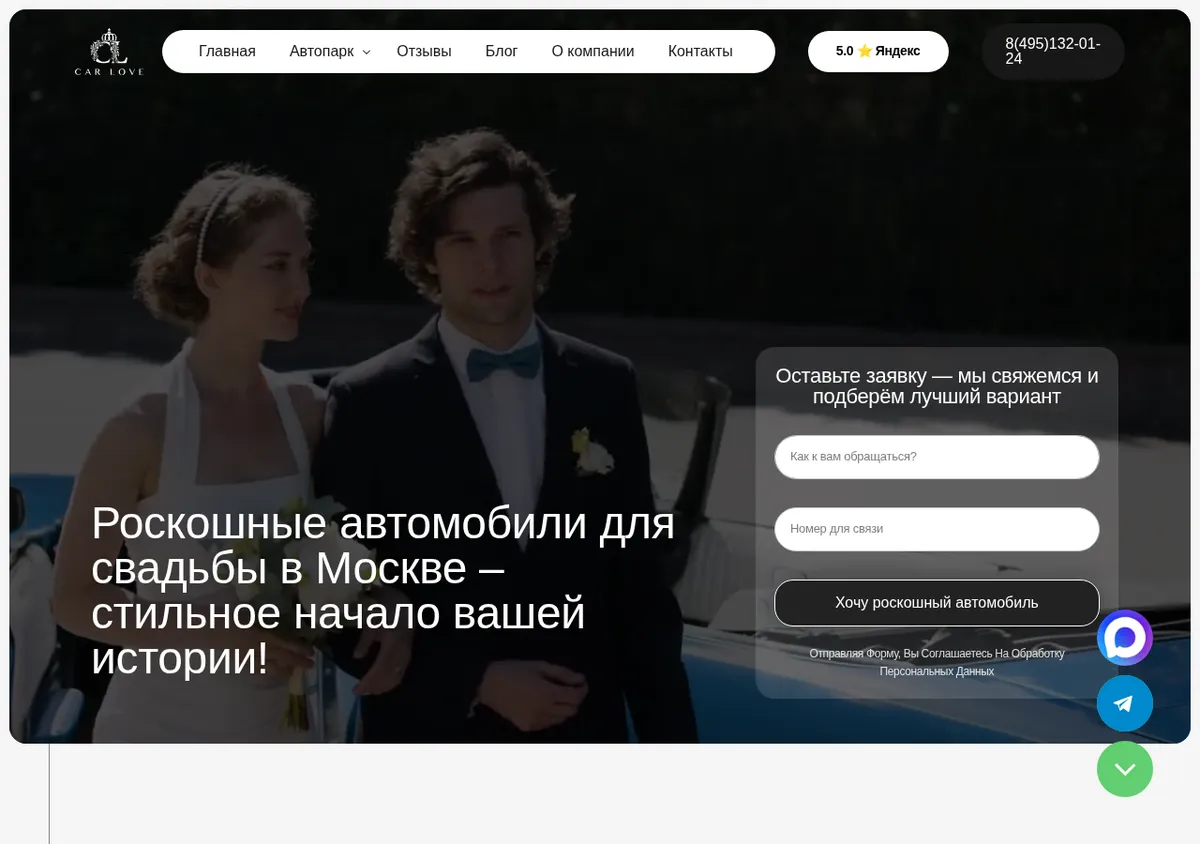Go to the Главная menu item
Screen dimensions: 1200x844
pos(227,51)
